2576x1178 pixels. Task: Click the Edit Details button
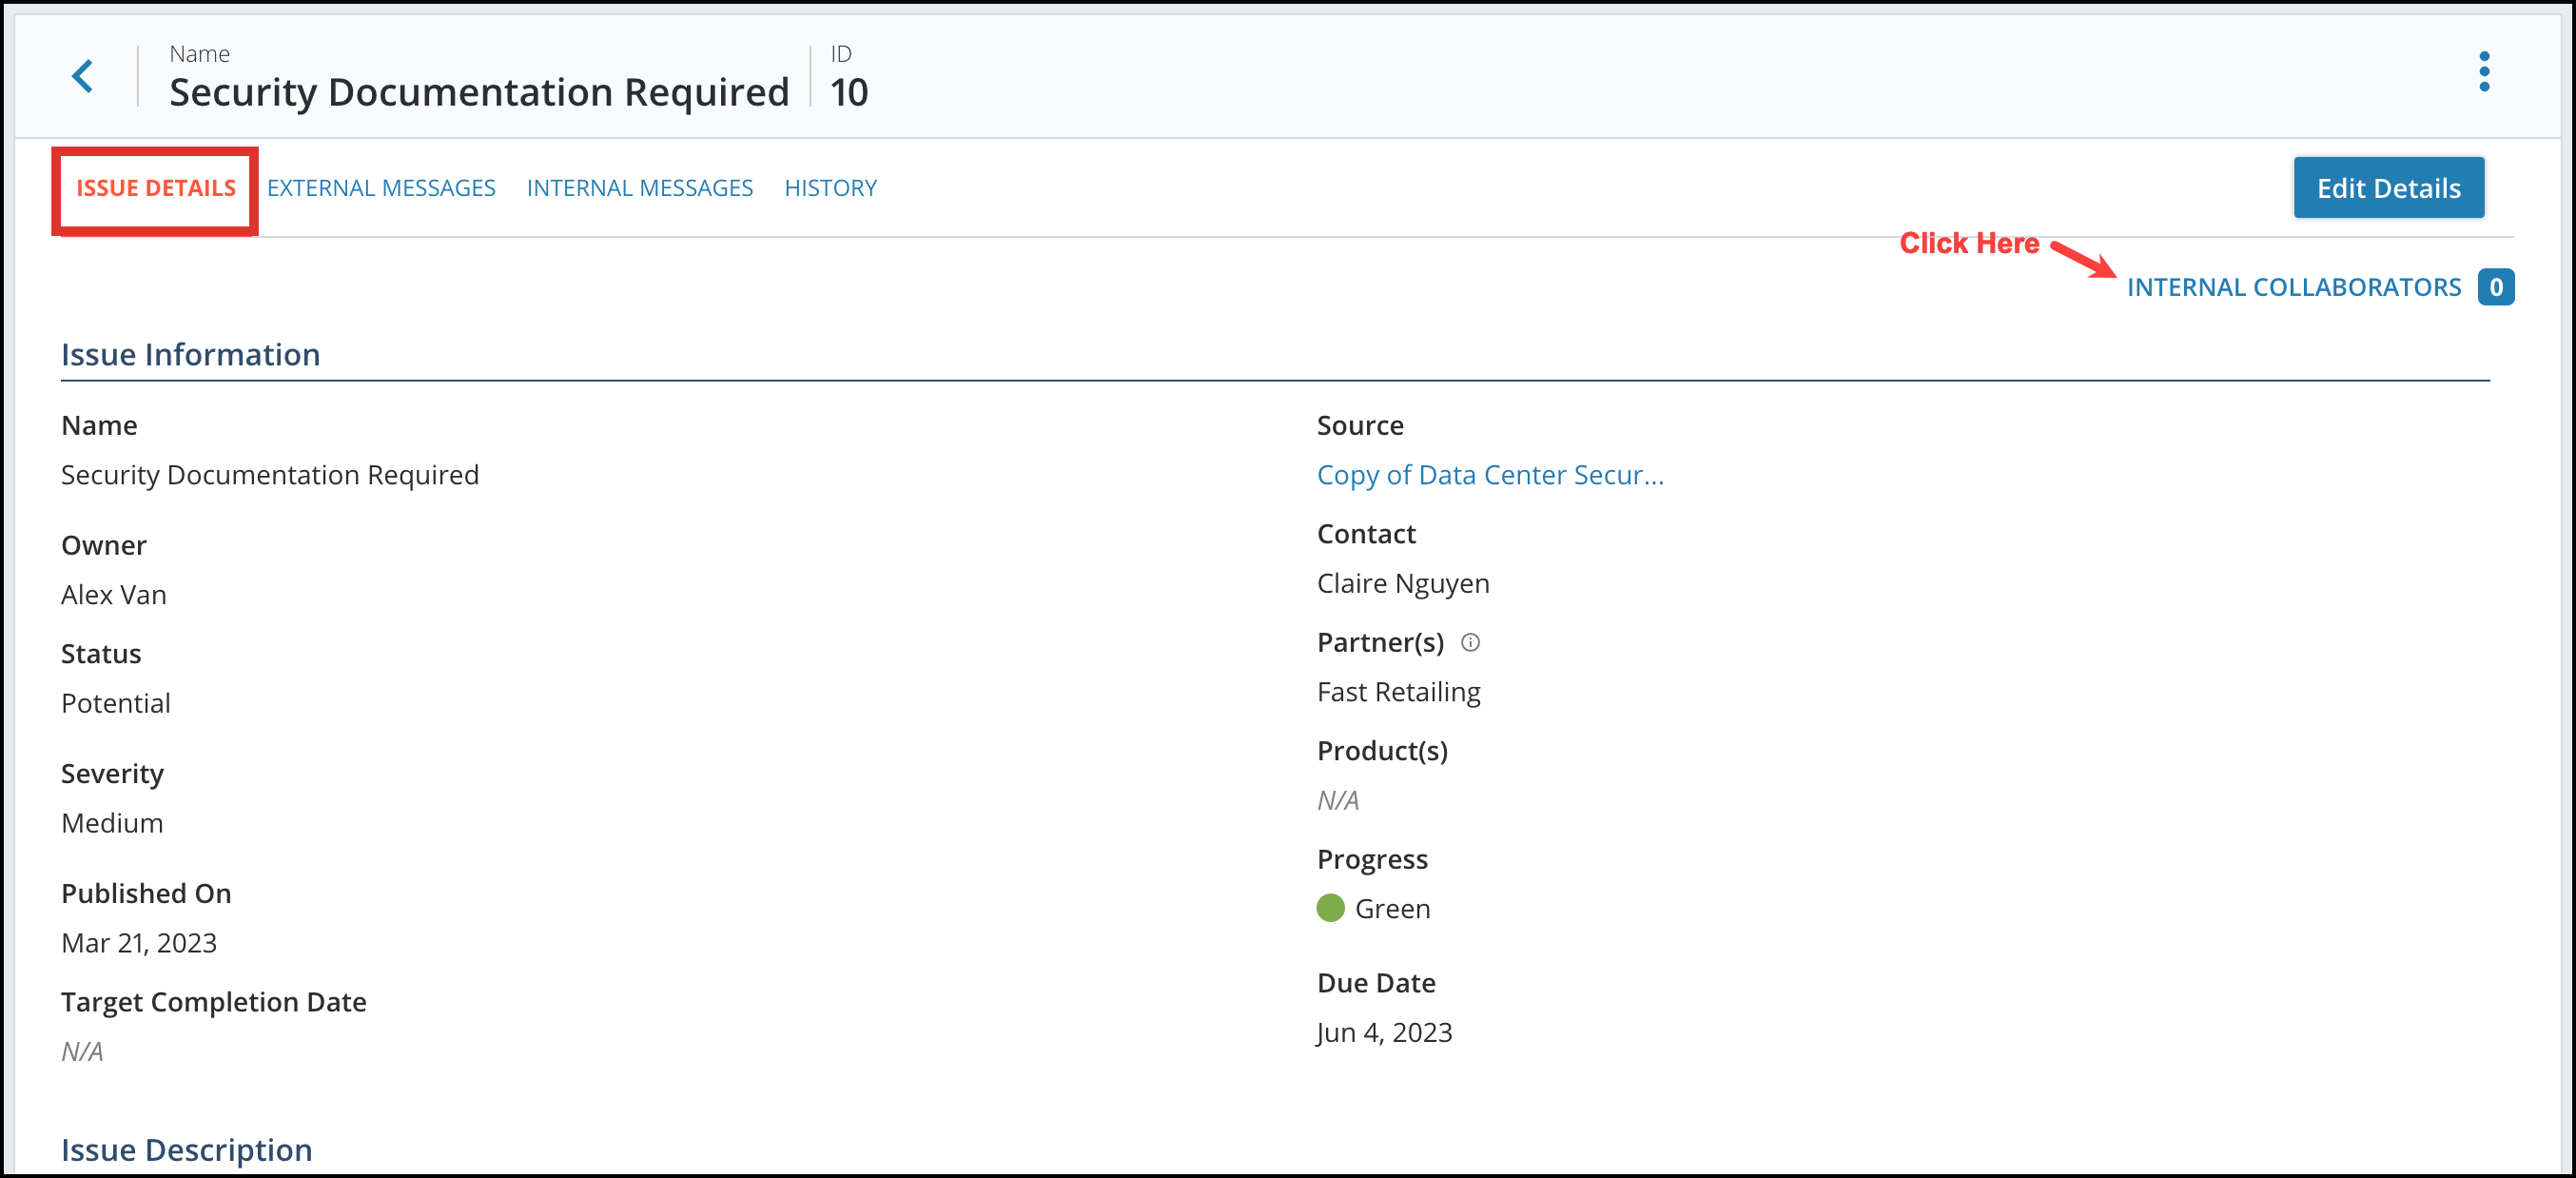(2388, 188)
